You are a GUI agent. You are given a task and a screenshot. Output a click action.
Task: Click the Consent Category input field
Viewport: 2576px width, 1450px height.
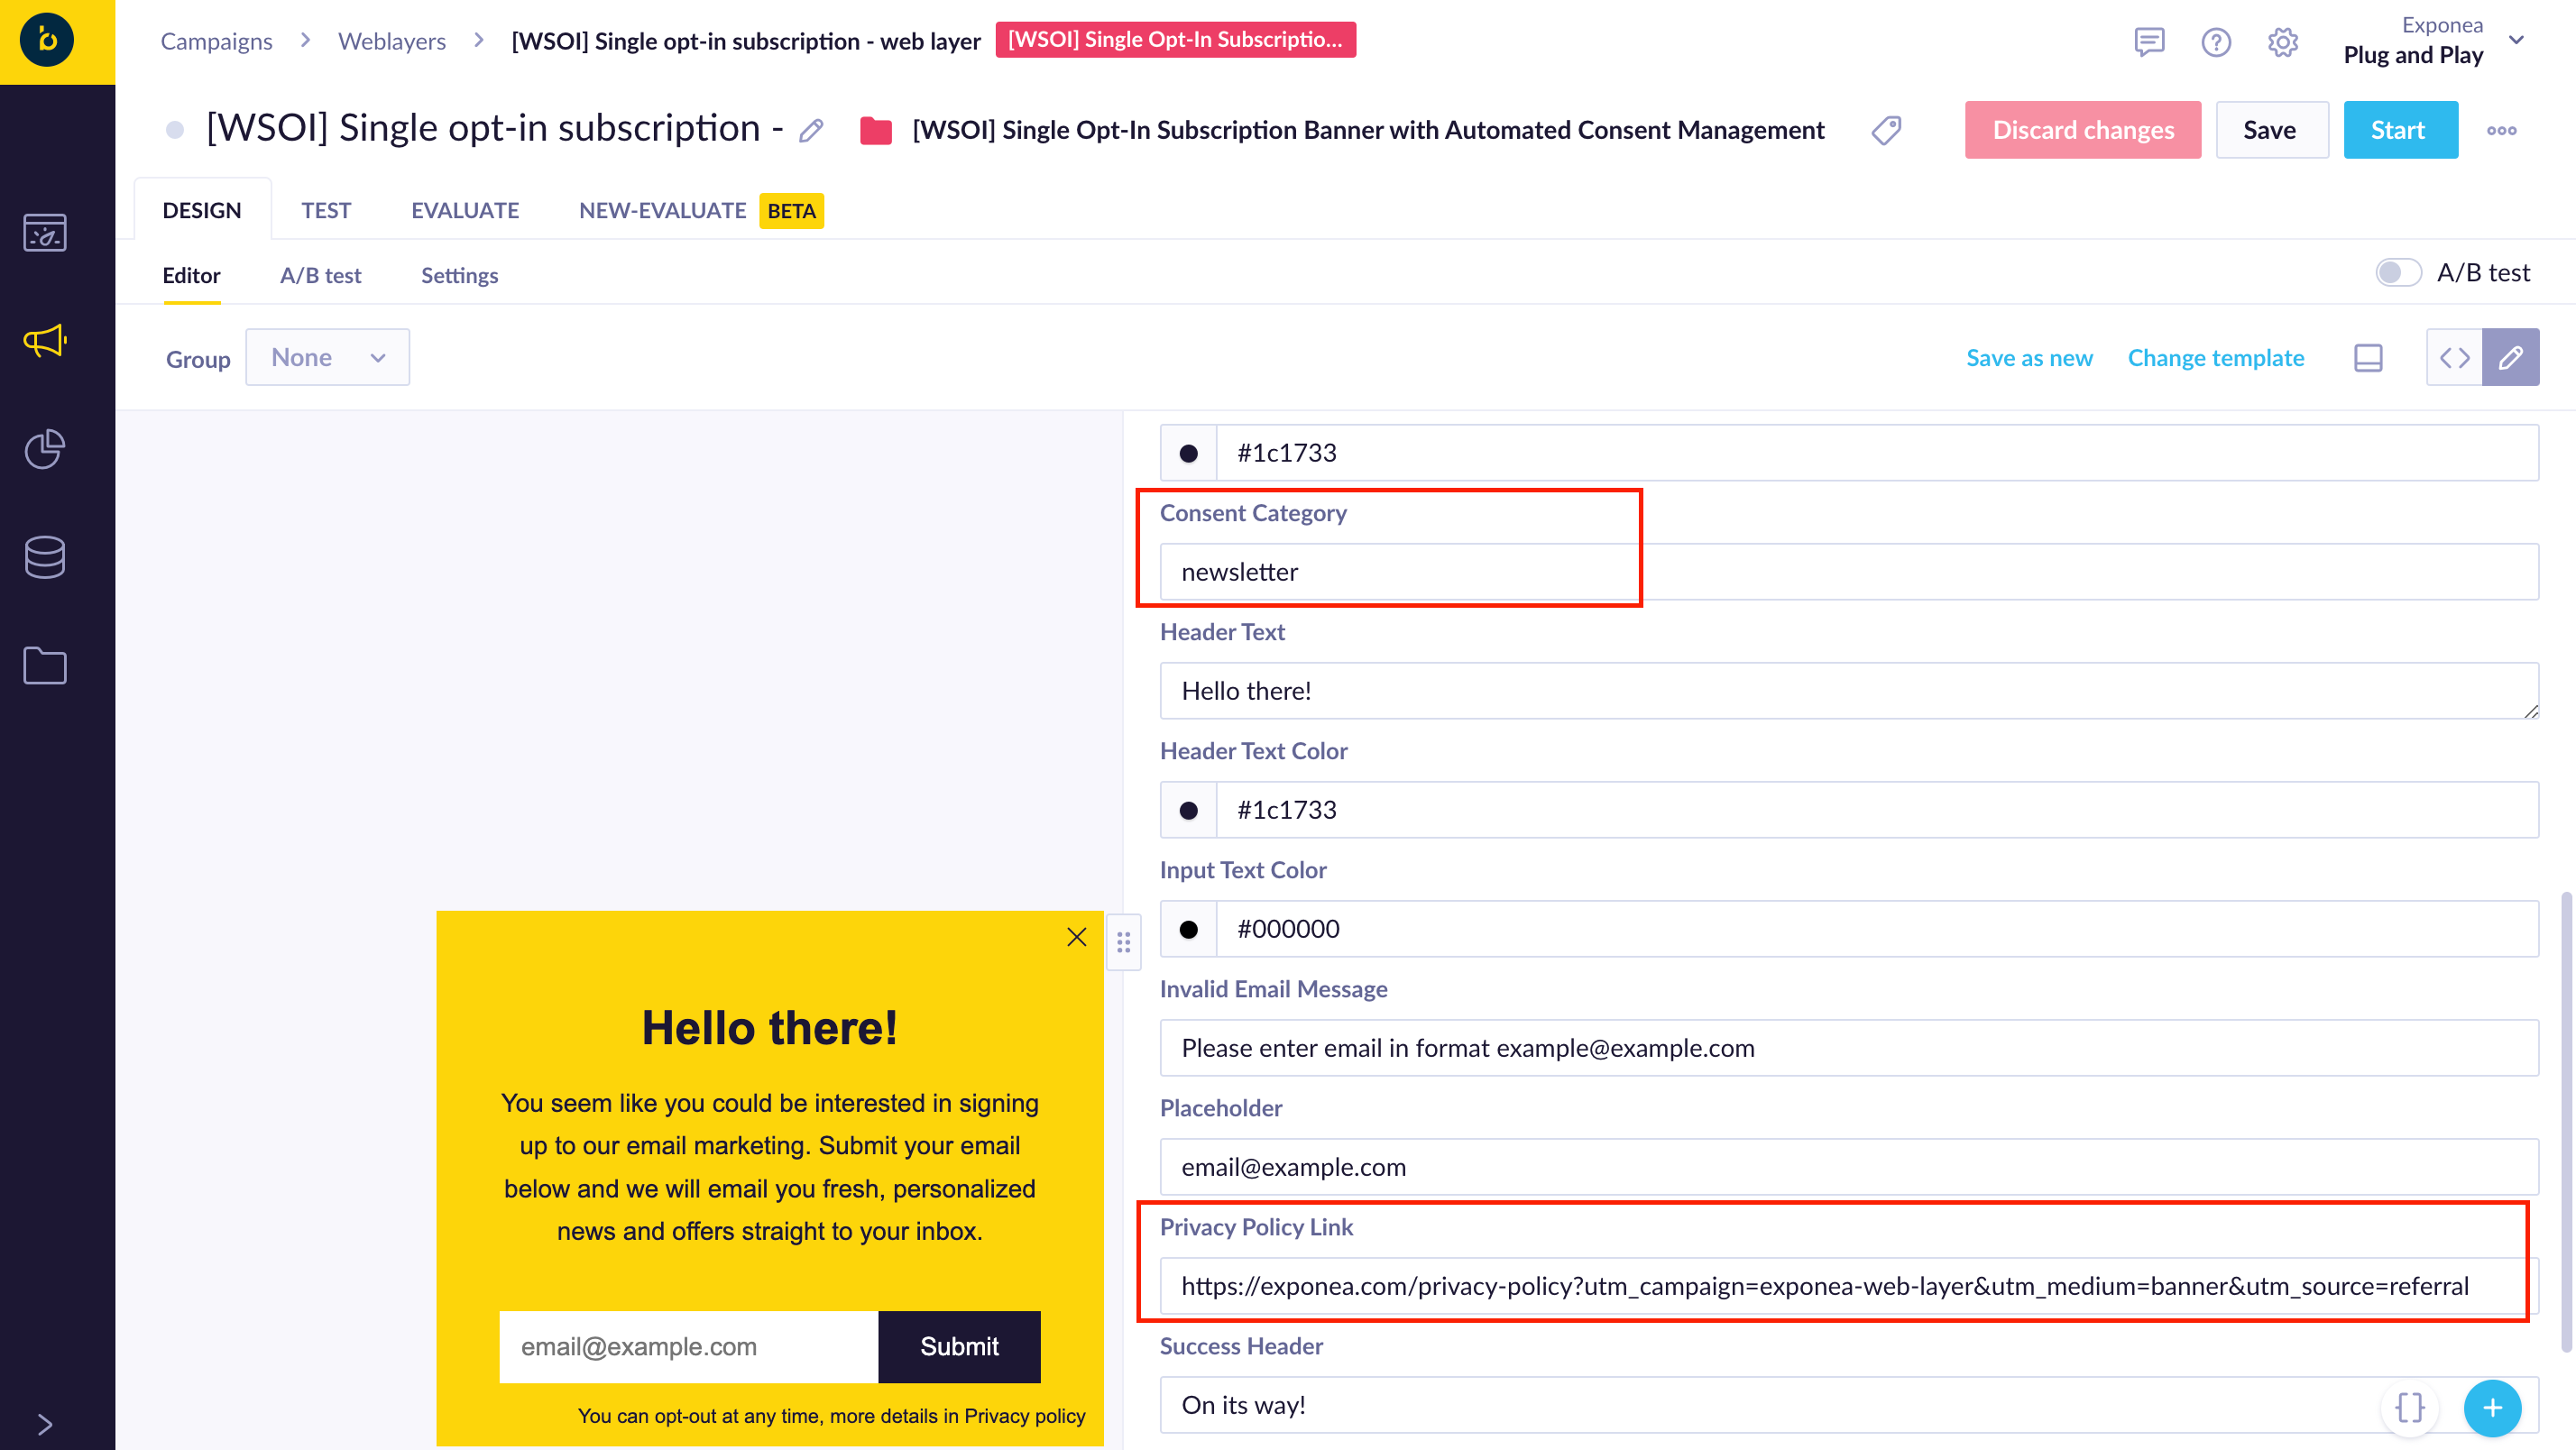[x=1848, y=572]
